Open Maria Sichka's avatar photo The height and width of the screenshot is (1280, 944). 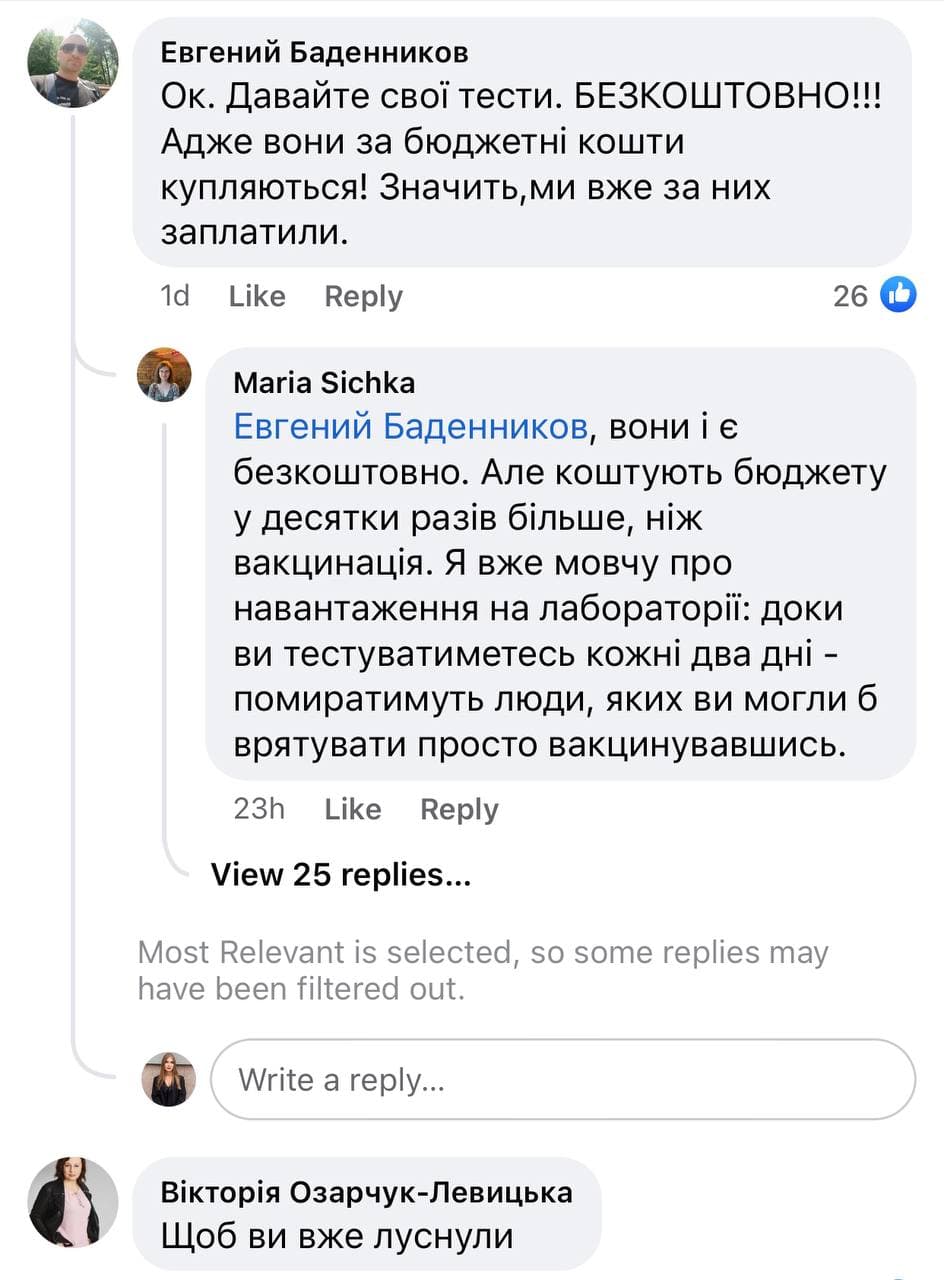(163, 375)
